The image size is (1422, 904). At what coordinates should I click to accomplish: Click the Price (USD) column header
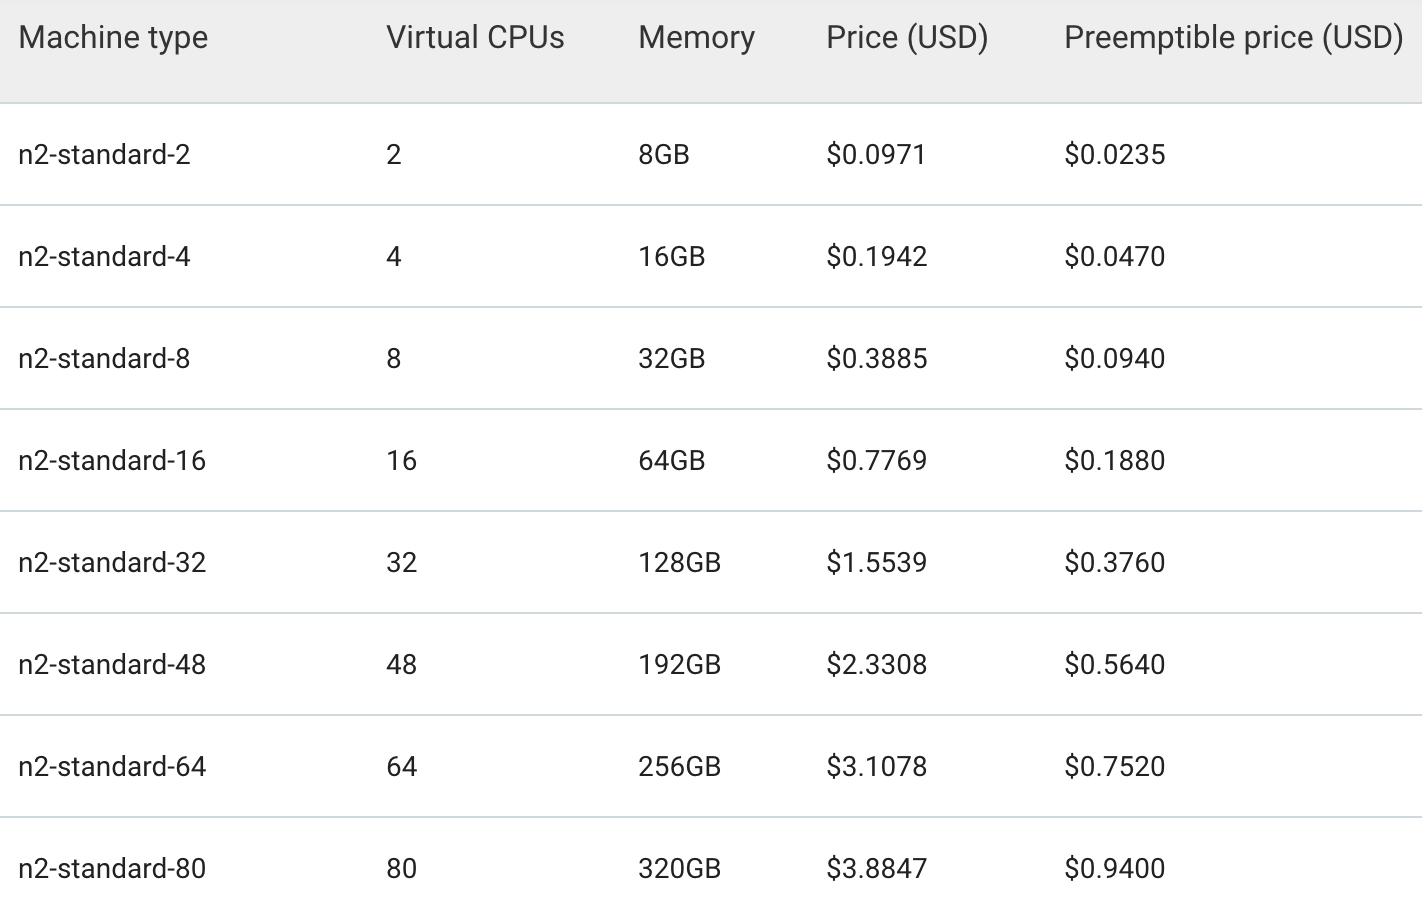coord(907,38)
